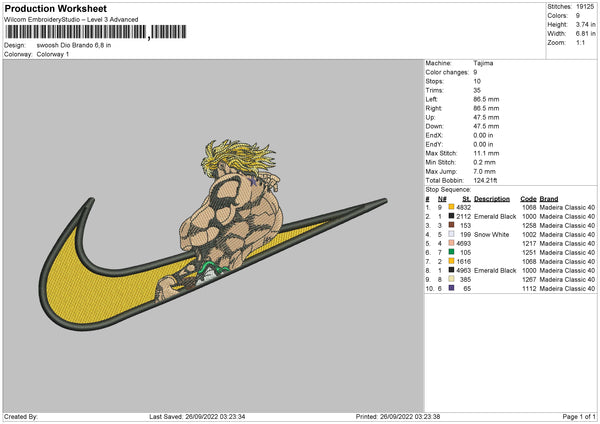Click the black swatch in stop row 8
This screenshot has width=600, height=424.
click(x=451, y=270)
